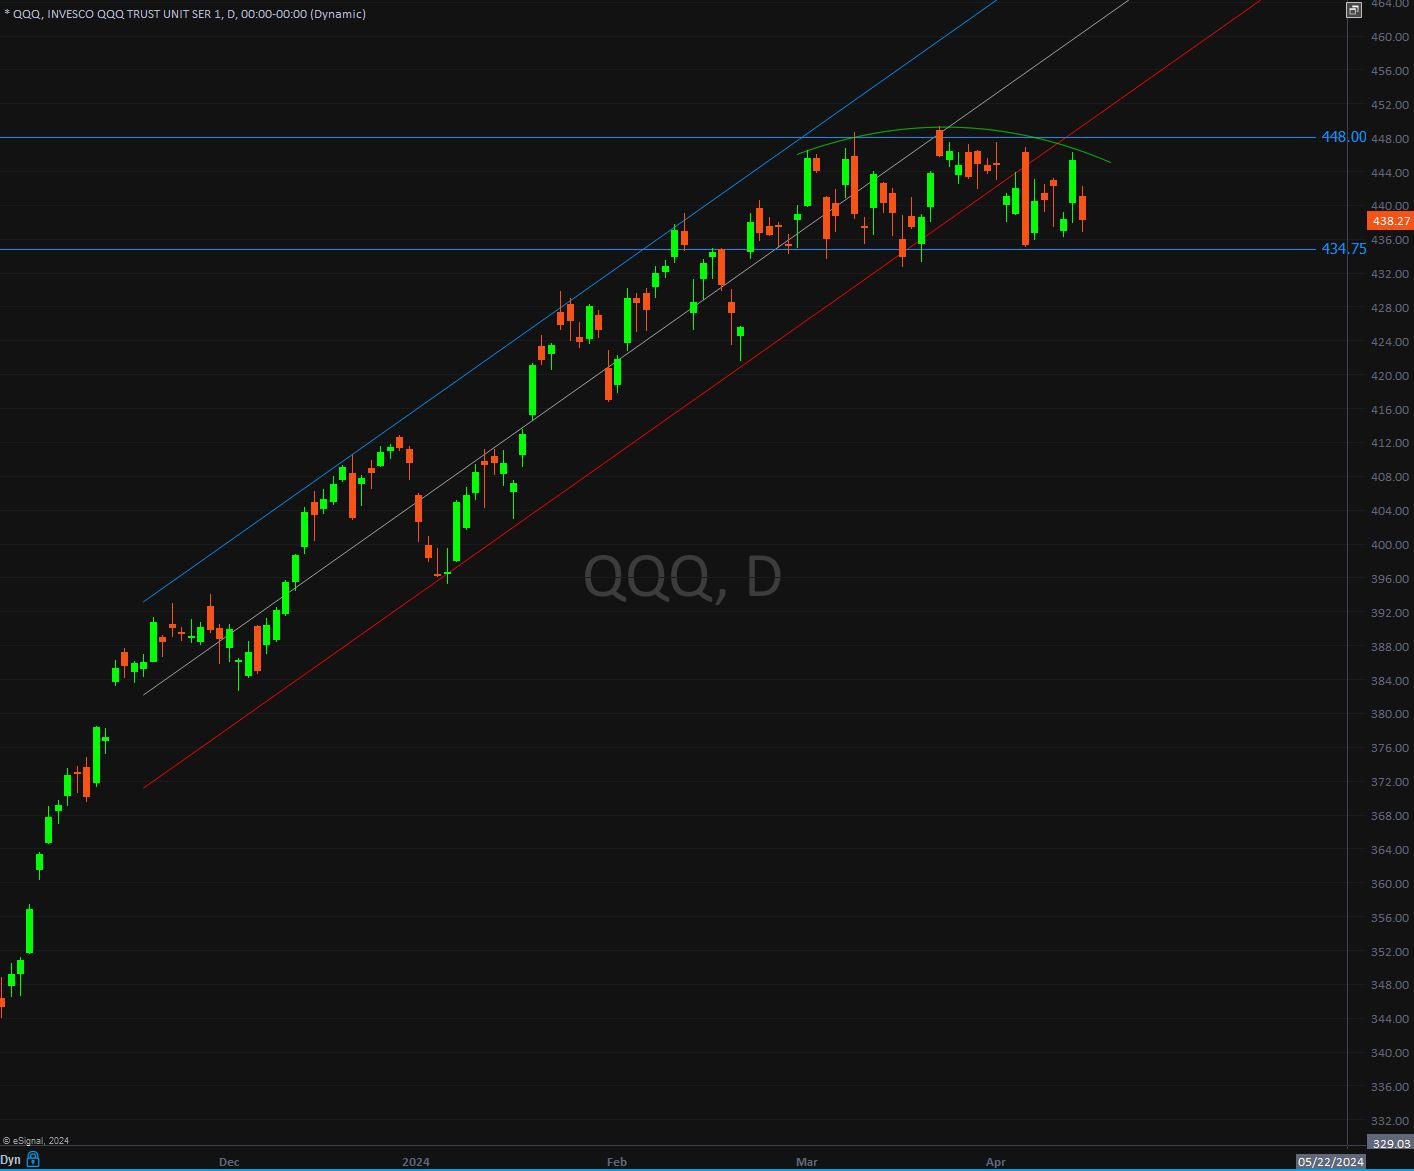The width and height of the screenshot is (1414, 1171).
Task: Click the 360.00 price axis label
Action: 1389,884
